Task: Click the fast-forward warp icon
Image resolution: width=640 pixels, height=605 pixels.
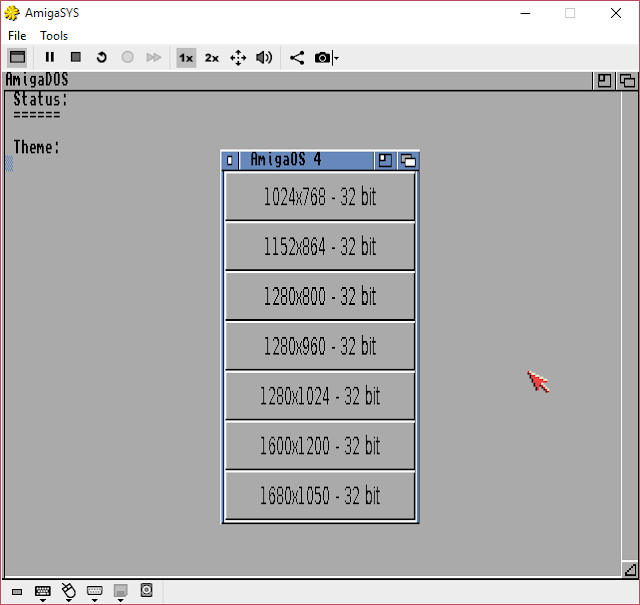Action: coord(153,58)
